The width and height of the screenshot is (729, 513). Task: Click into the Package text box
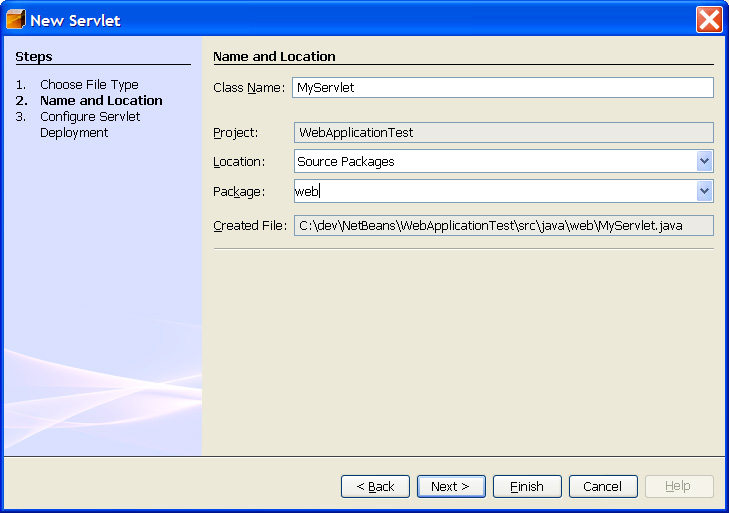point(494,191)
